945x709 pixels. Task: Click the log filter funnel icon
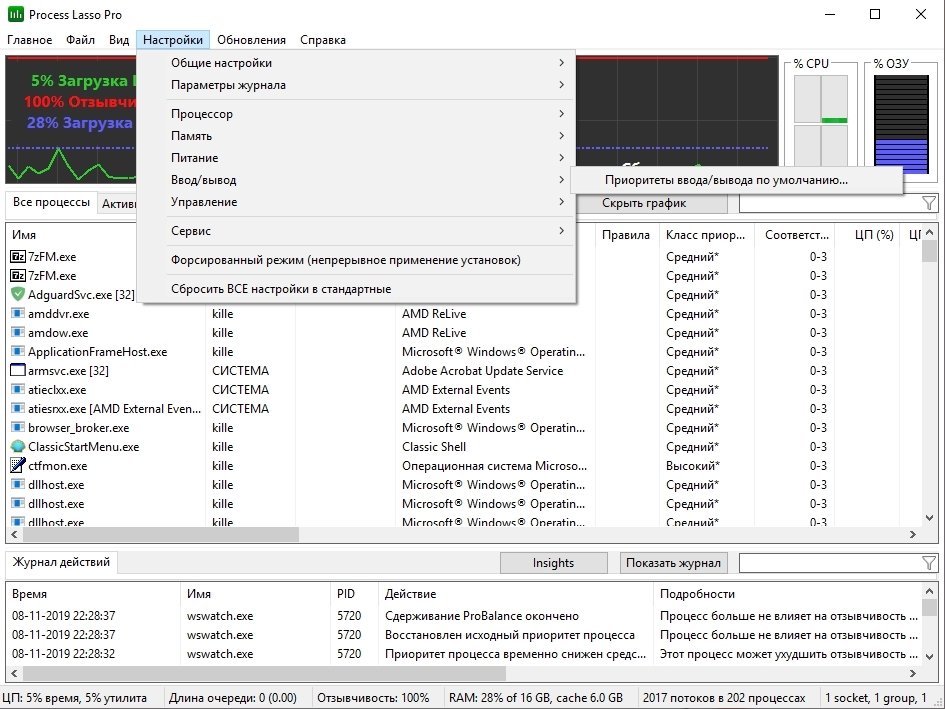tap(929, 563)
